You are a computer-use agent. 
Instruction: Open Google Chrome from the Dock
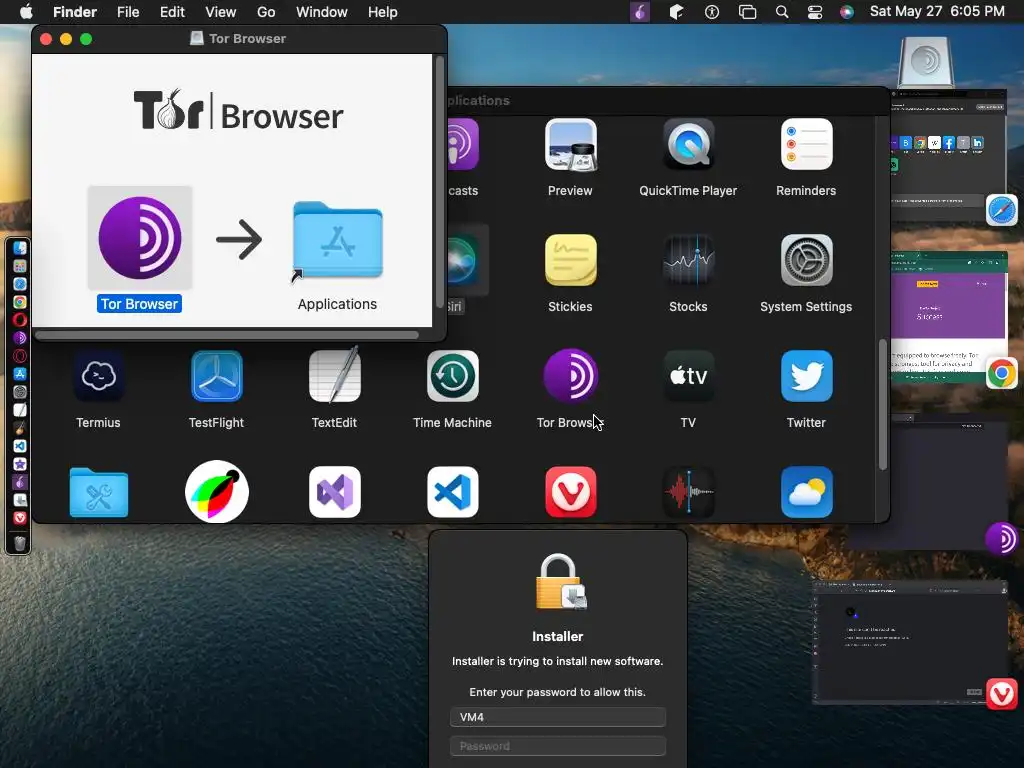[20, 302]
